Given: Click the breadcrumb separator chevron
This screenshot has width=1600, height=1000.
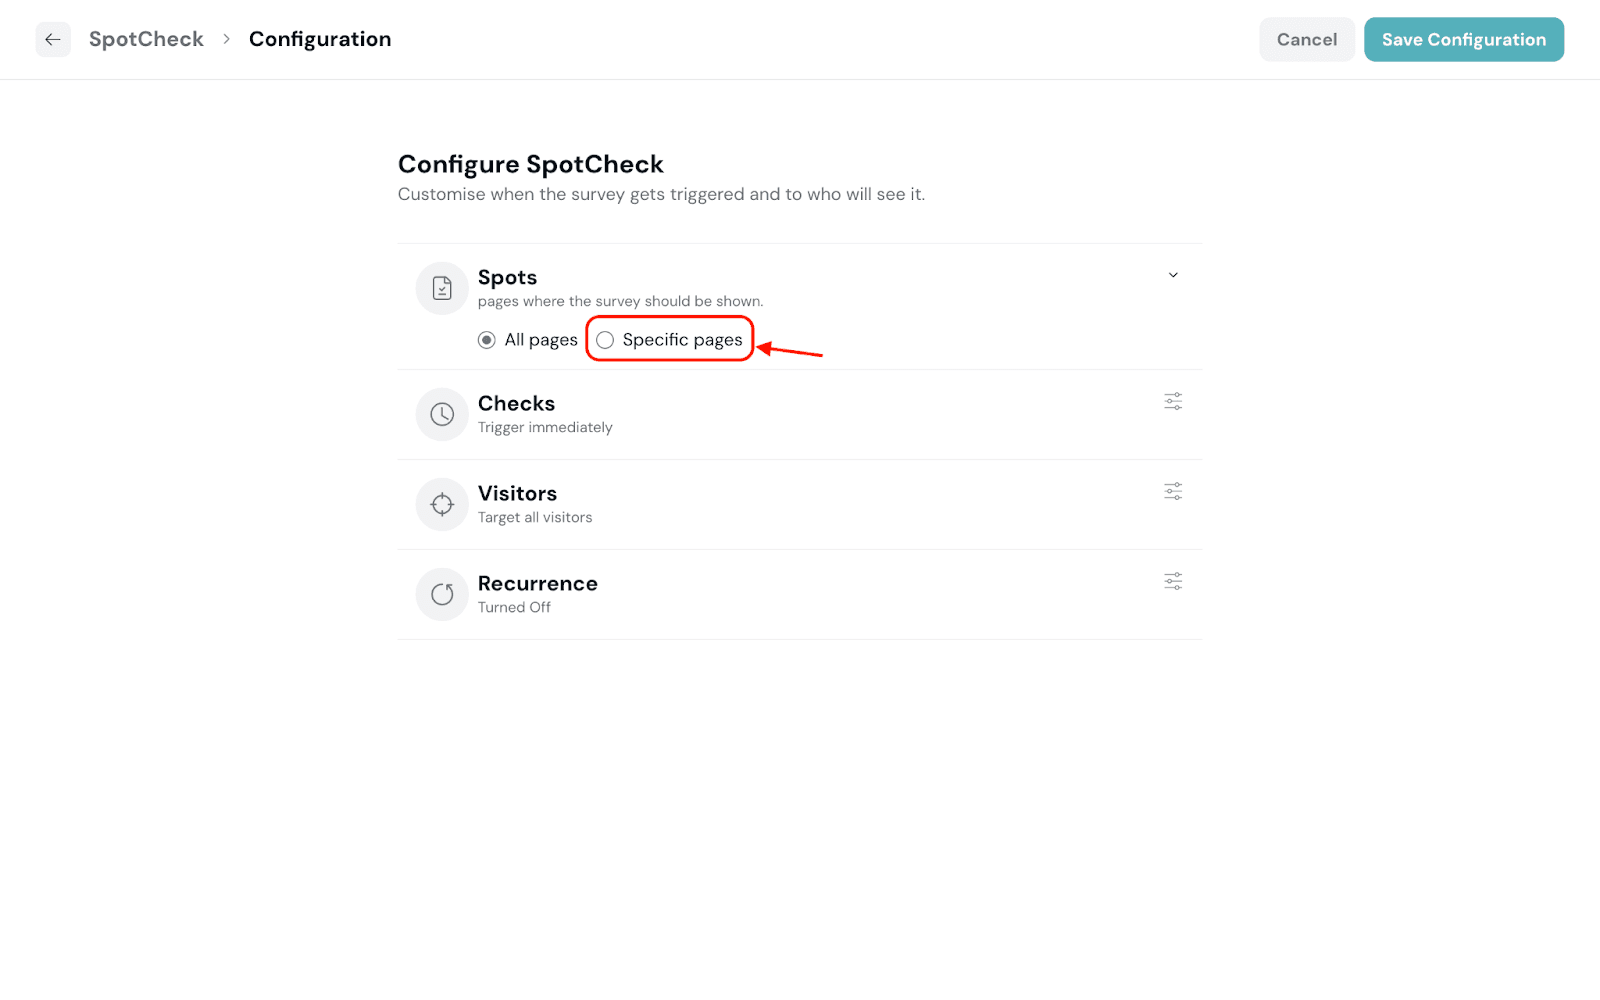Looking at the screenshot, I should (227, 39).
